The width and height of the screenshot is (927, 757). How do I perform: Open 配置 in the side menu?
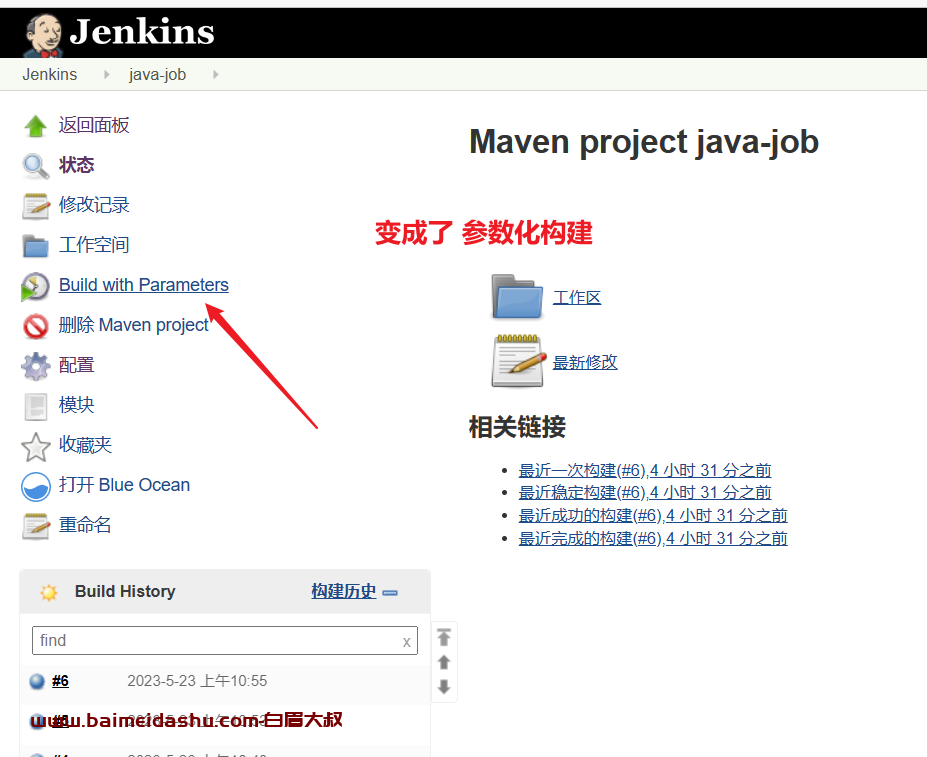(x=76, y=365)
